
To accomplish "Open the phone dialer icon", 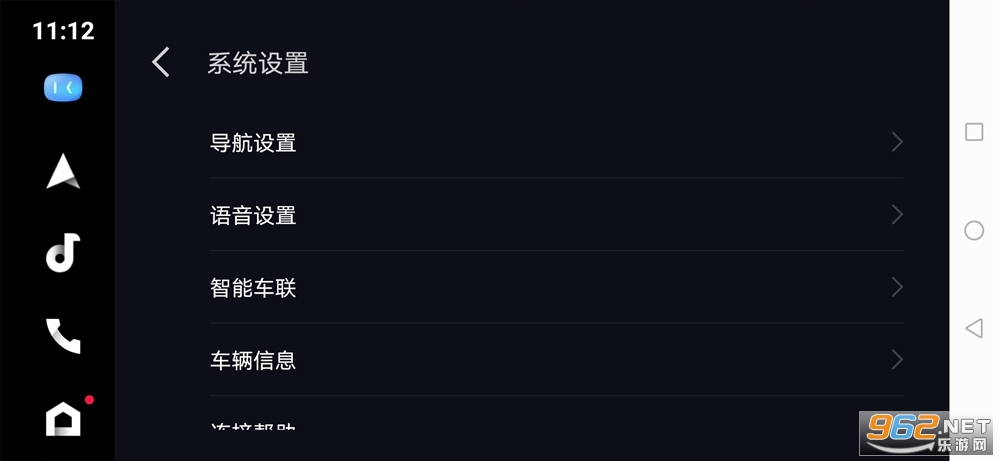I will point(63,336).
